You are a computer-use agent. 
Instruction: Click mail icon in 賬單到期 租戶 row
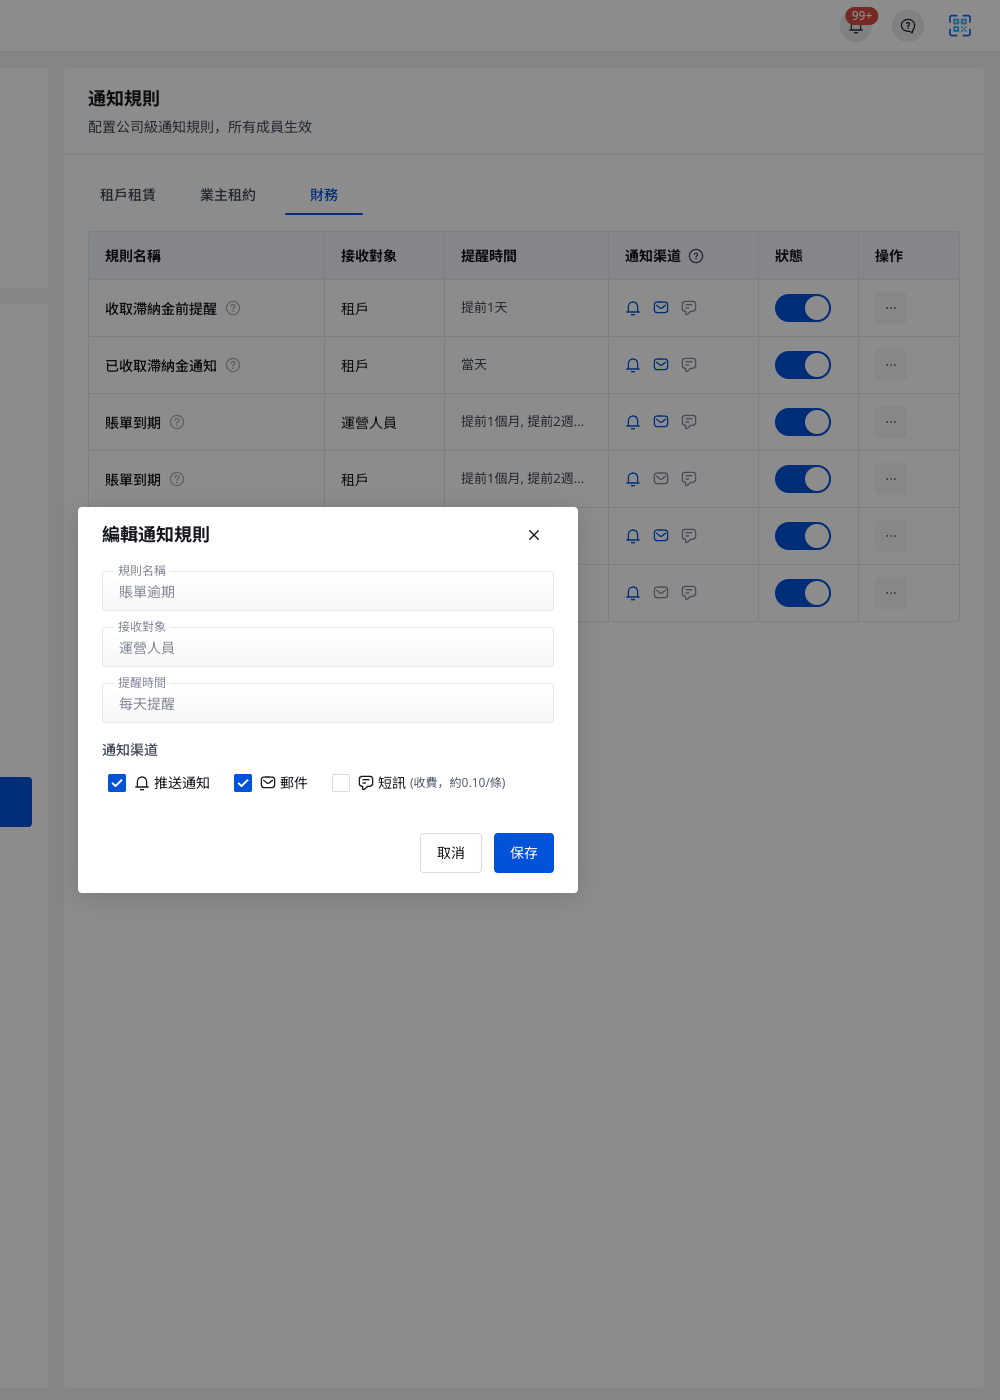pos(661,479)
